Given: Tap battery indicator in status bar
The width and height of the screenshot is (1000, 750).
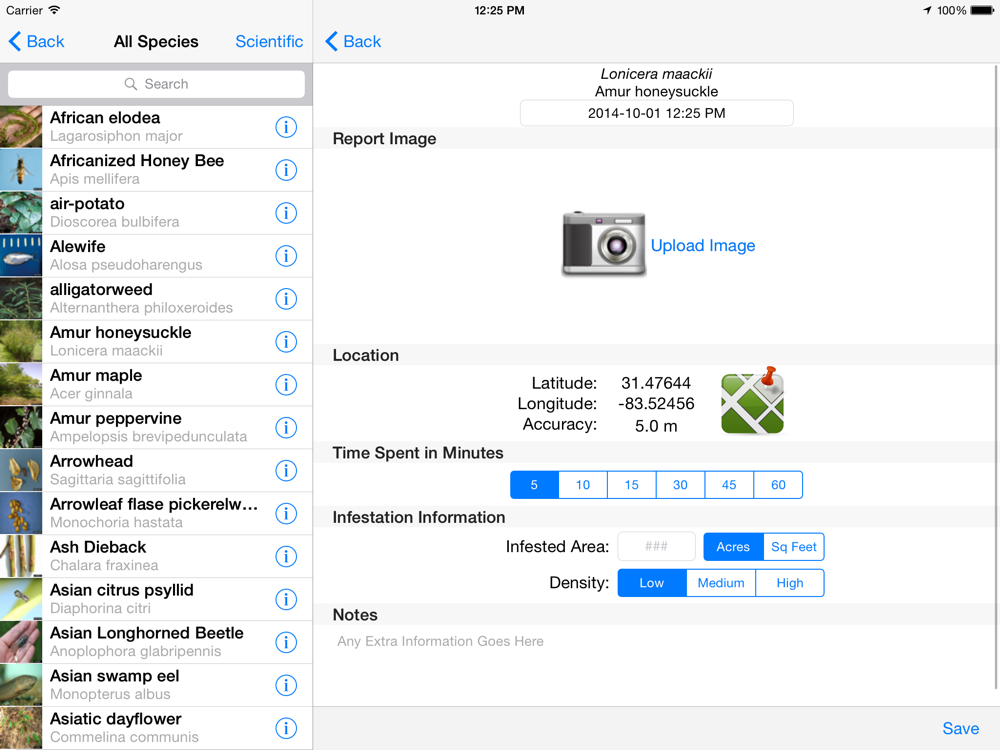Looking at the screenshot, I should tap(982, 10).
